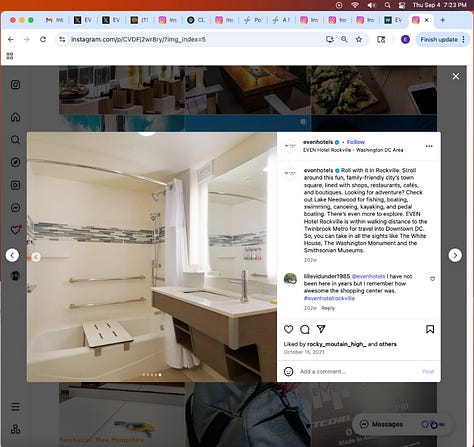Open EVEN Hotel Rockville location link
Screen dimensions: 474x447
pos(353,150)
